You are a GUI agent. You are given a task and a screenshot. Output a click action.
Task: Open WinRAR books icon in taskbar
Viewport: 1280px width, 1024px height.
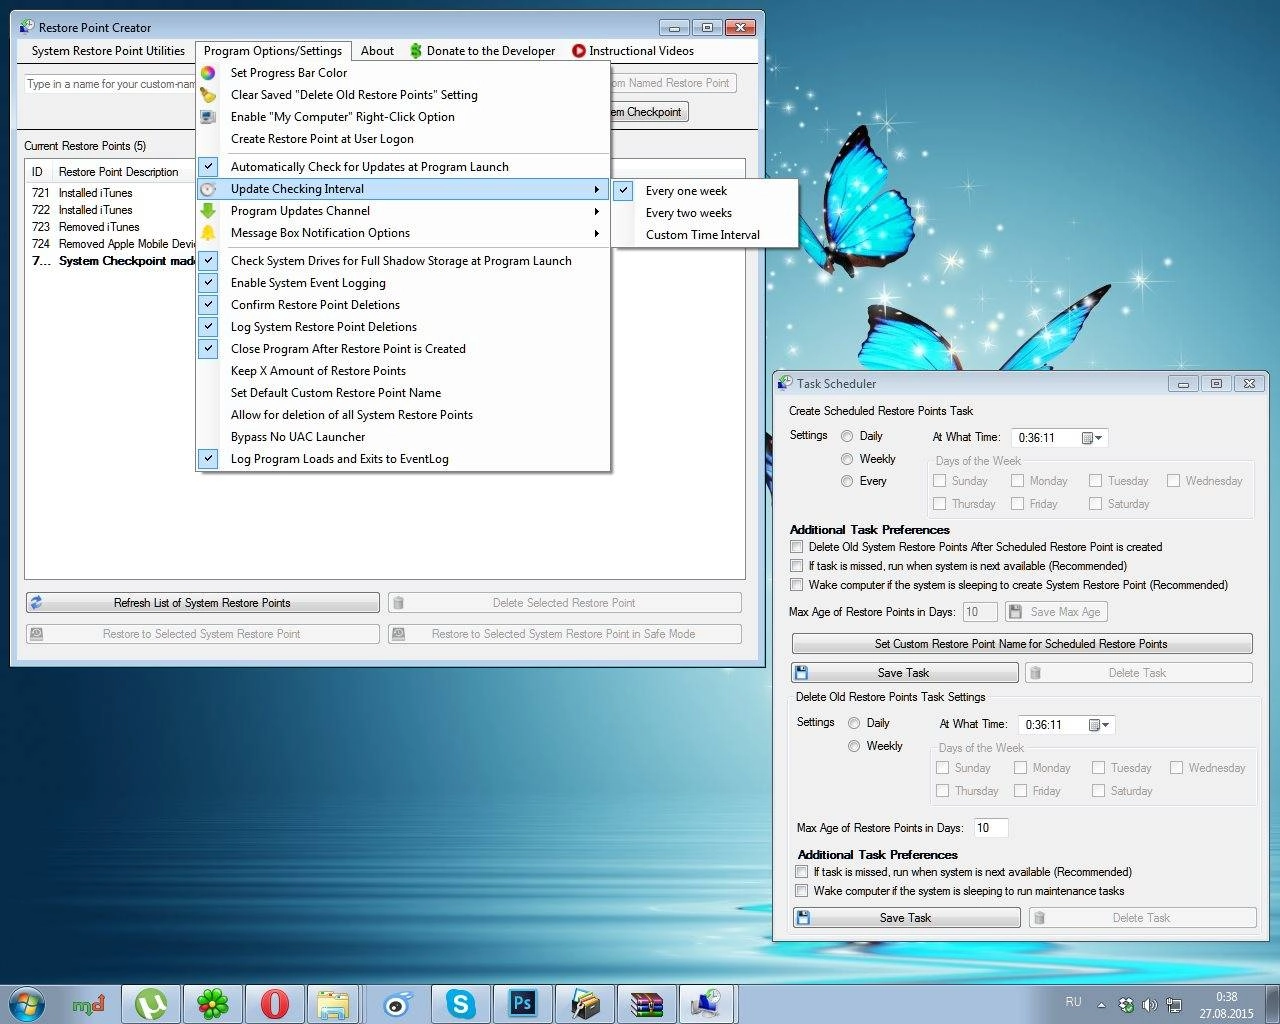[x=646, y=1004]
